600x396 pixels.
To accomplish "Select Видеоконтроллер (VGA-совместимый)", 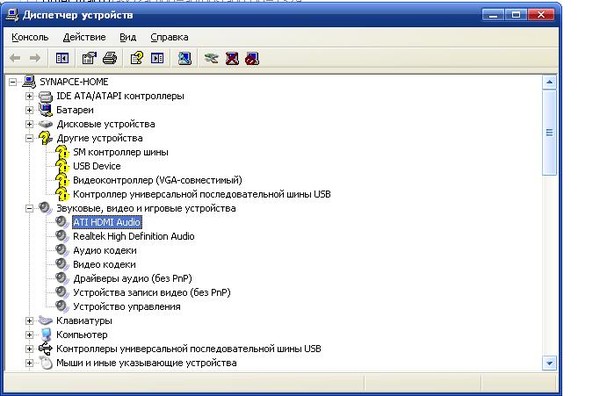I will tap(158, 180).
